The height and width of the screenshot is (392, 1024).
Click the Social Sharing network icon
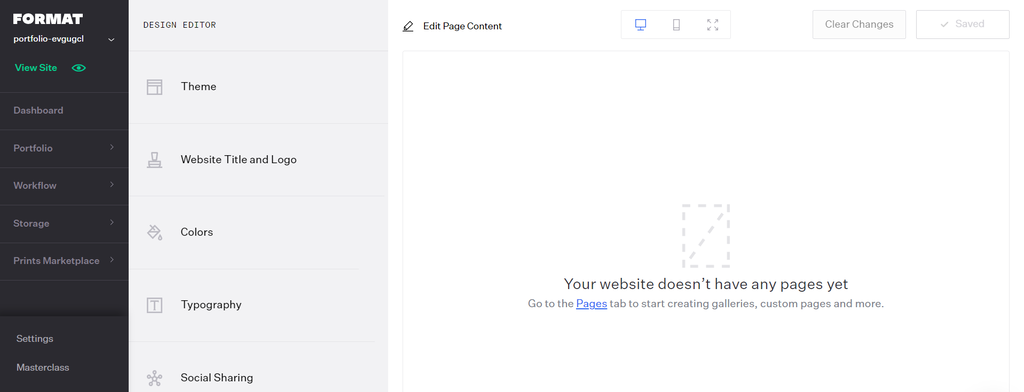tap(154, 378)
